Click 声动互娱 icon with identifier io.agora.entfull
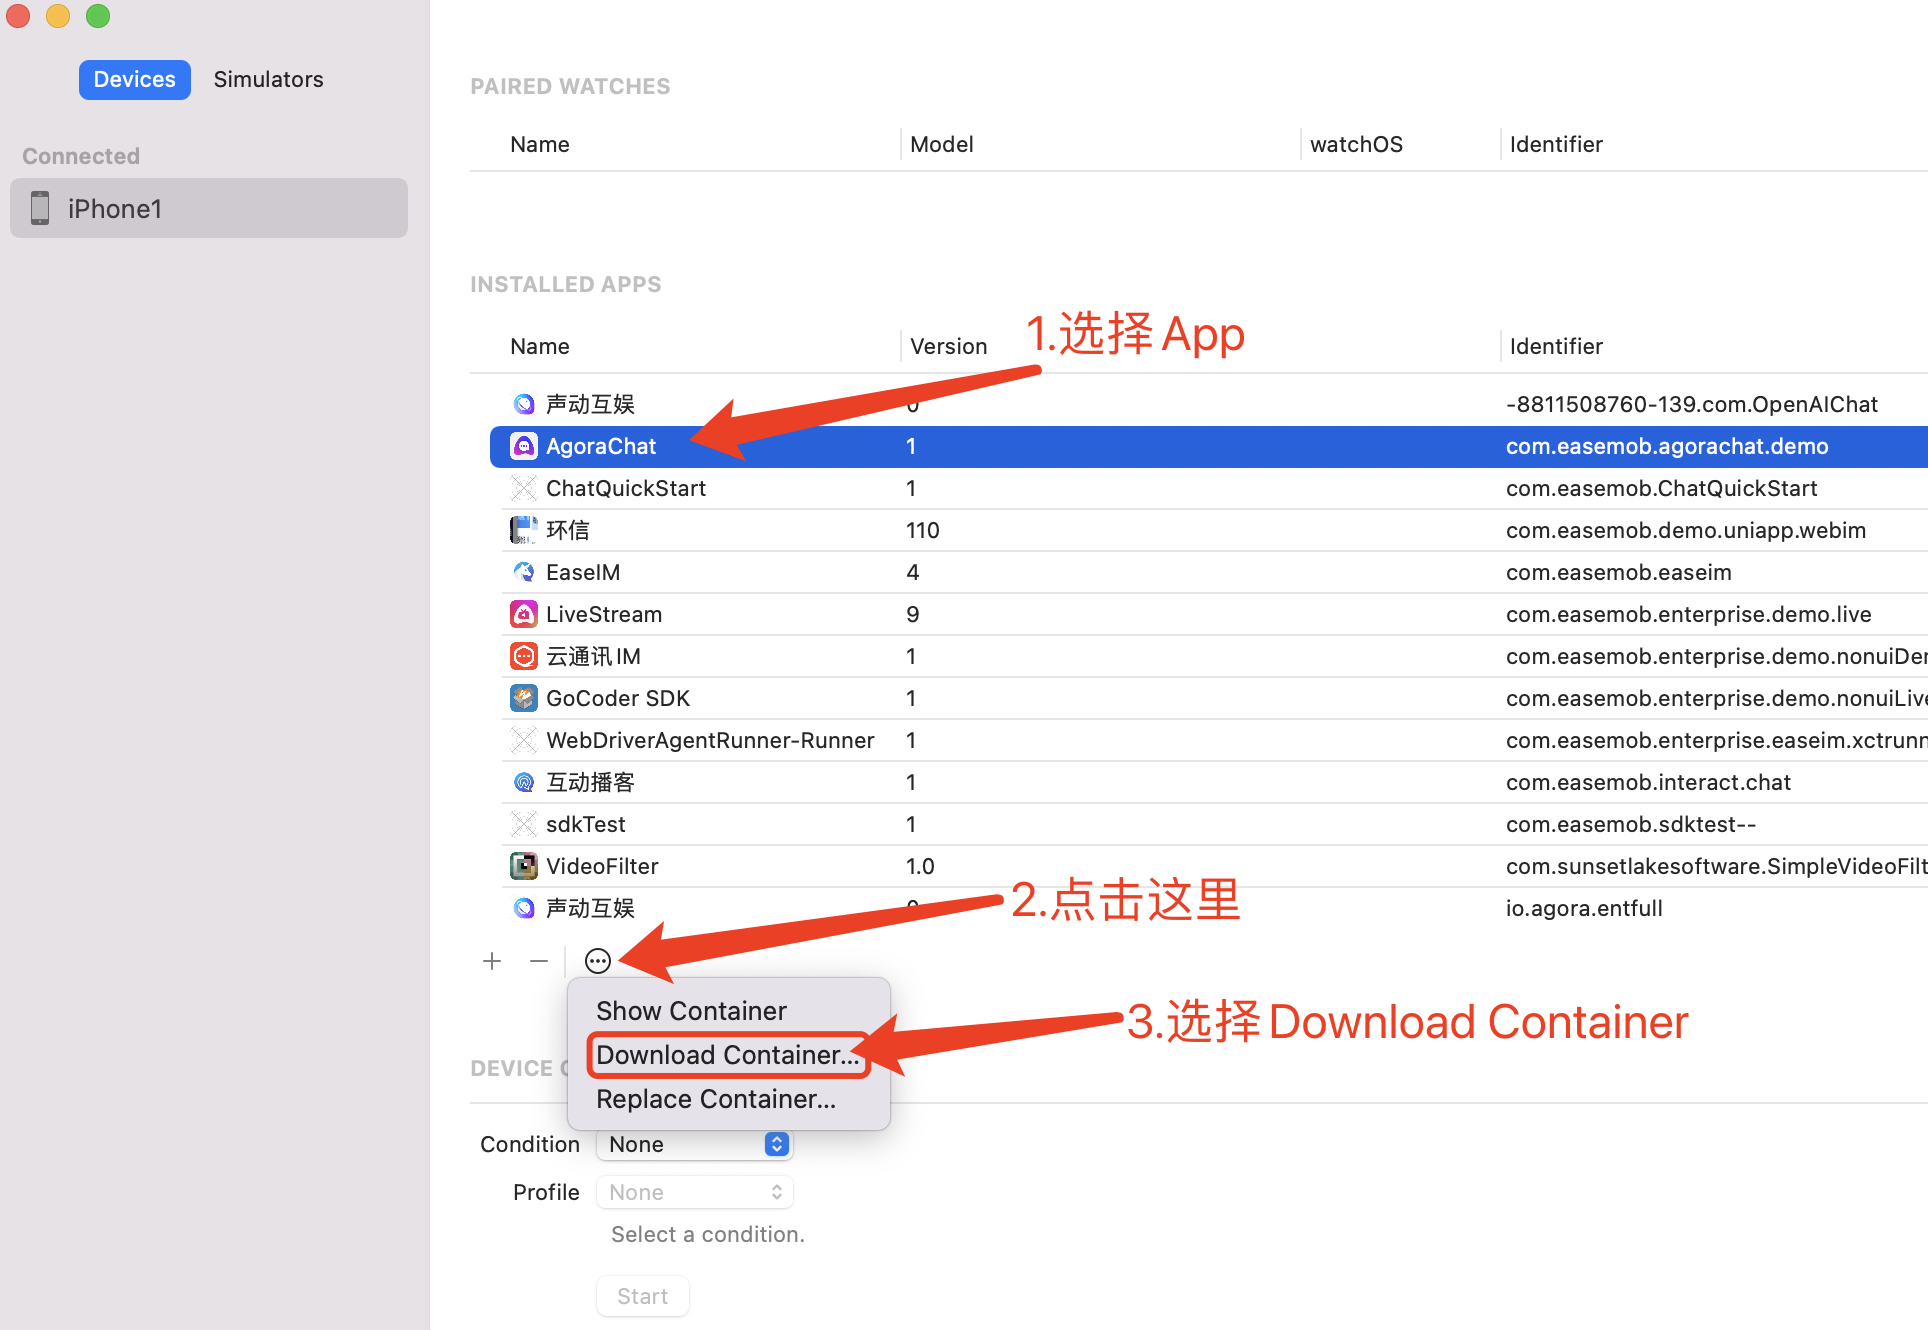This screenshot has width=1928, height=1330. (524, 908)
